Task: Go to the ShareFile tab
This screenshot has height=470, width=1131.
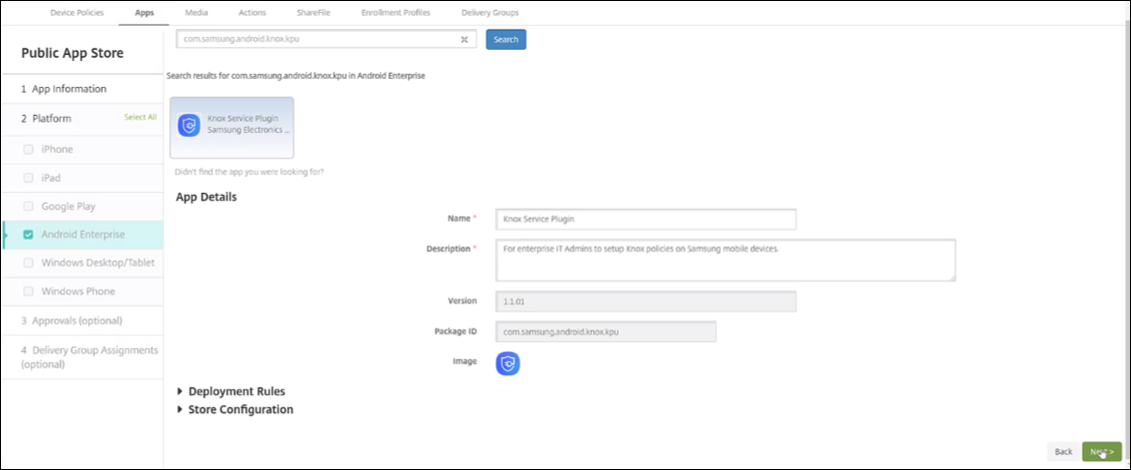Action: (313, 12)
